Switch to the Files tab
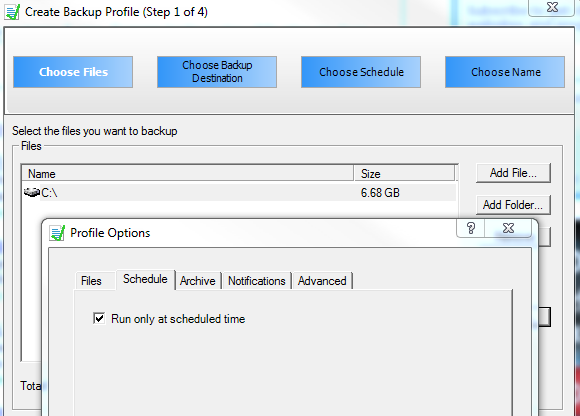580x416 pixels. [91, 281]
